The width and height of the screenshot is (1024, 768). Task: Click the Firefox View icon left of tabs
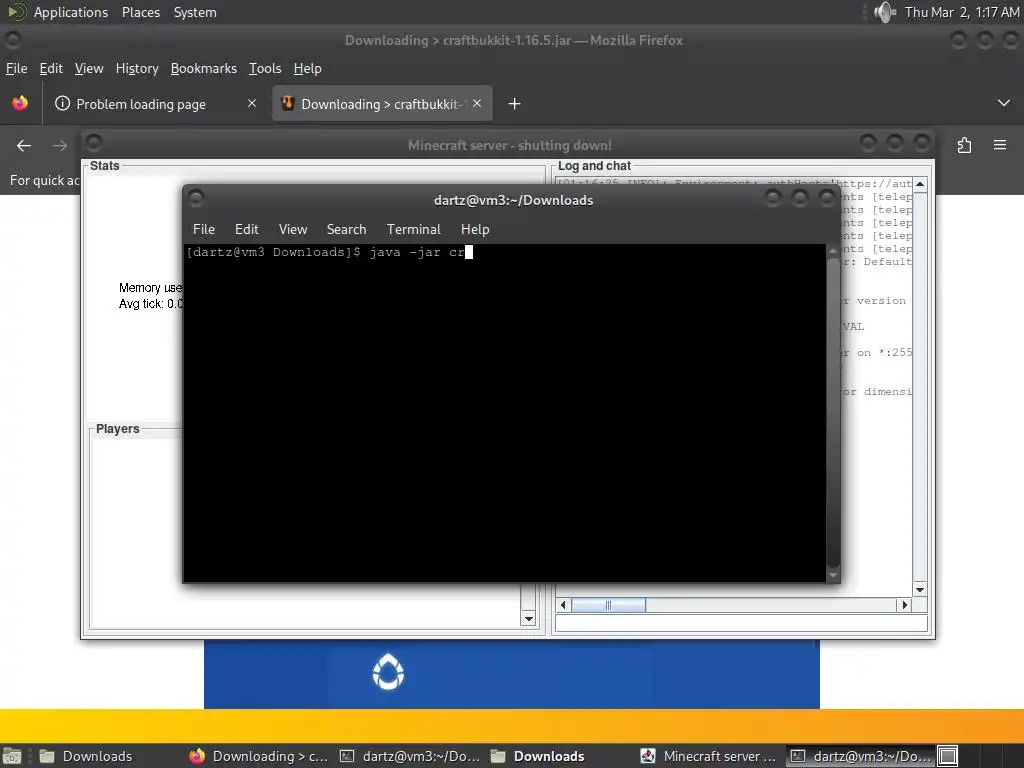(x=20, y=103)
